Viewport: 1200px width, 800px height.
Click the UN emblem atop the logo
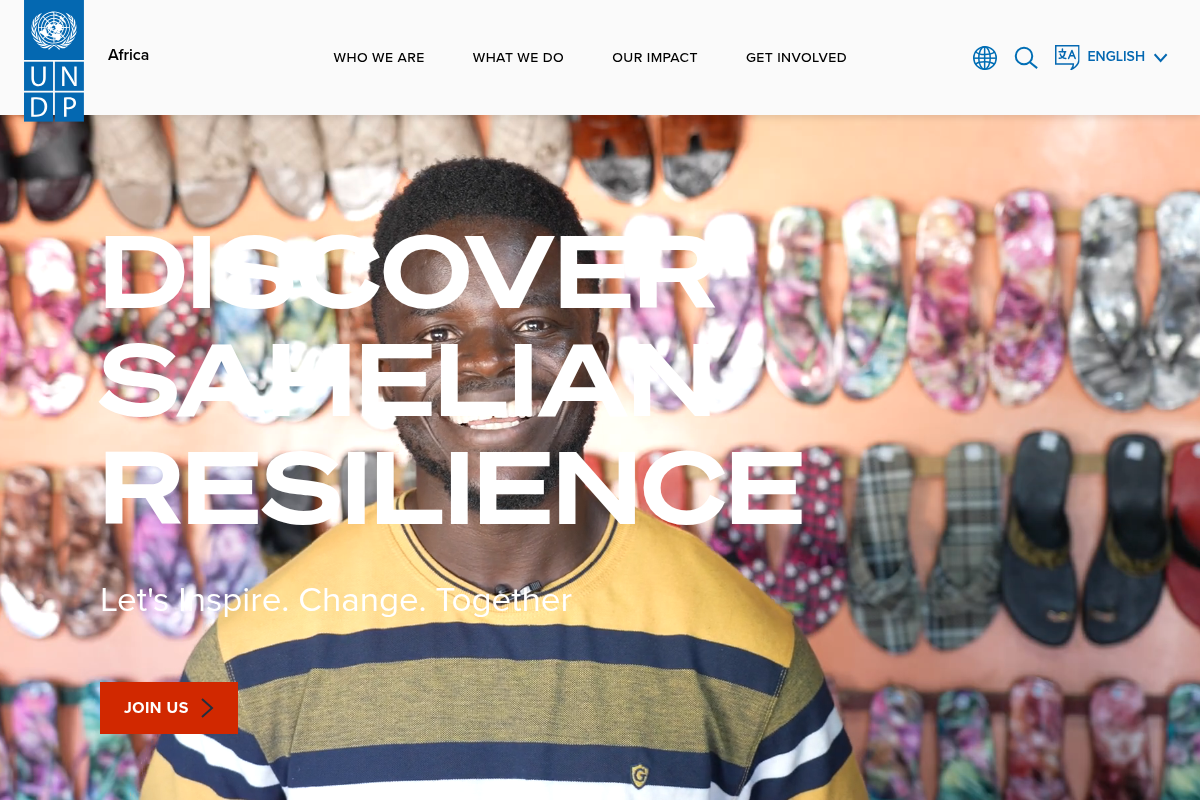(x=54, y=30)
